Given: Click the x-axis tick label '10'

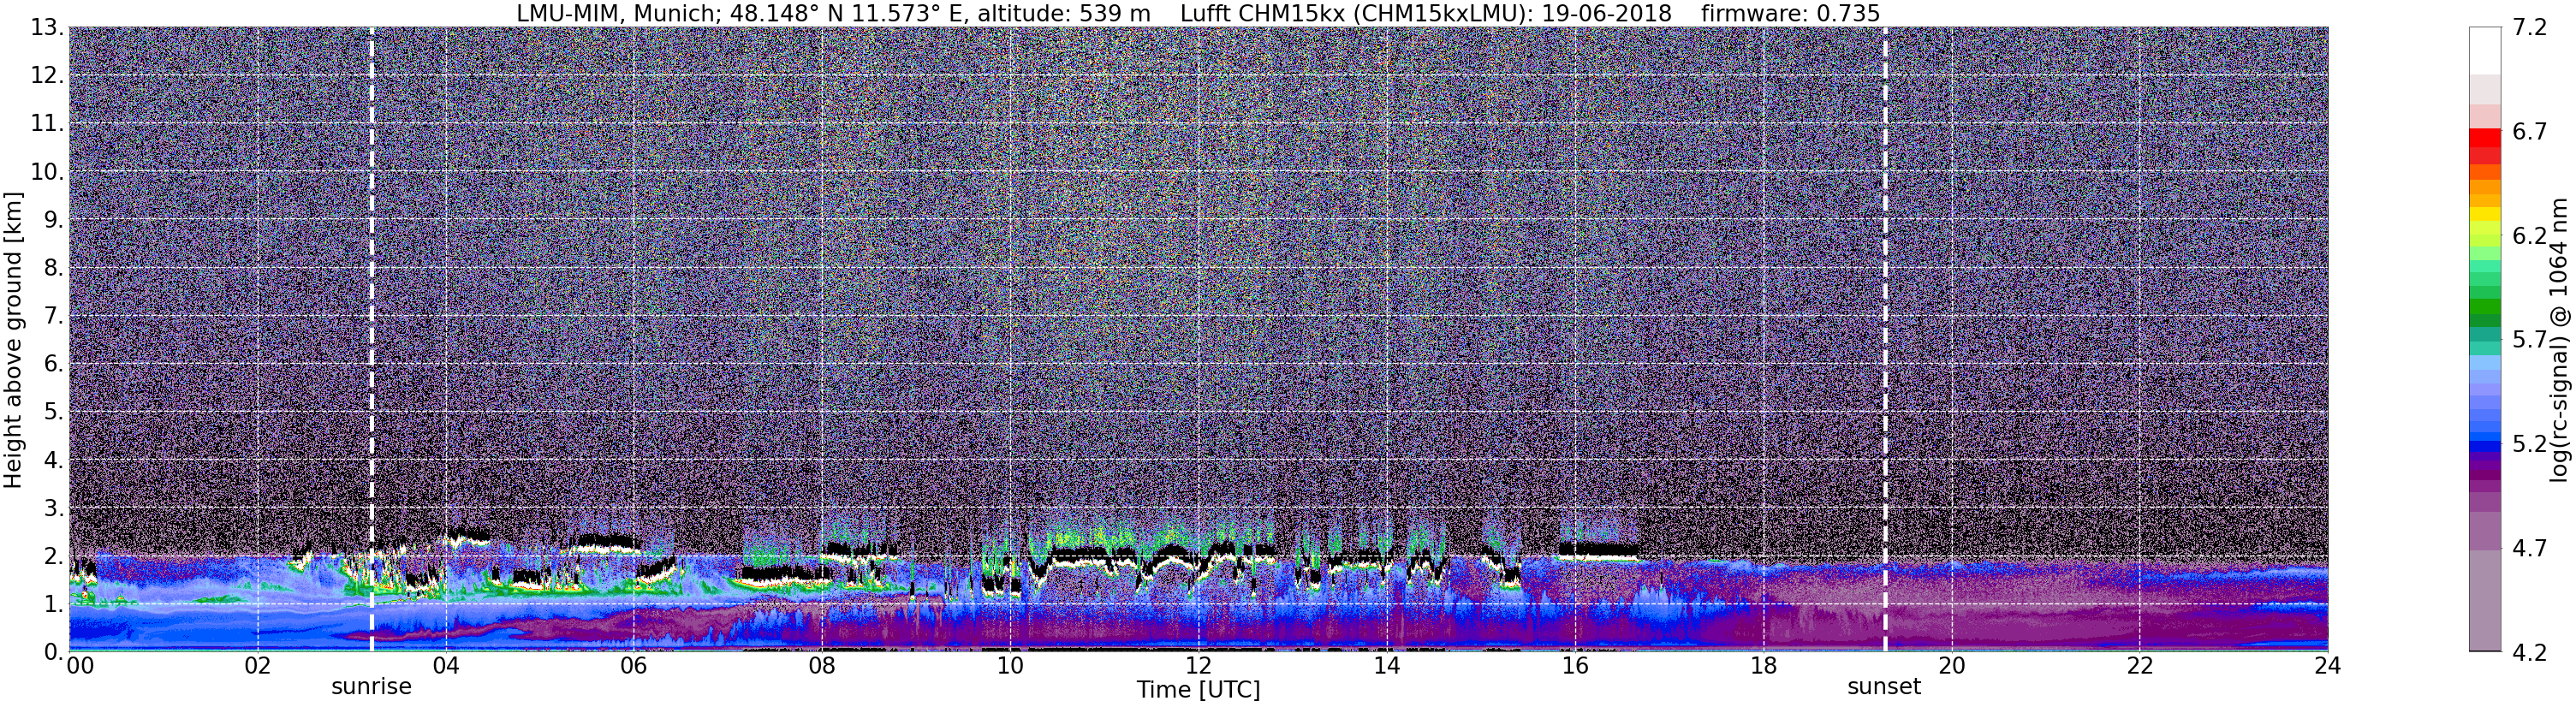Looking at the screenshot, I should click(1010, 666).
